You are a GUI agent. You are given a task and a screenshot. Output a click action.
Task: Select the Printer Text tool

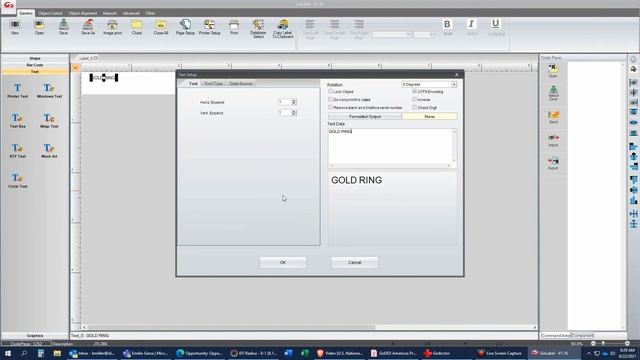pos(18,91)
